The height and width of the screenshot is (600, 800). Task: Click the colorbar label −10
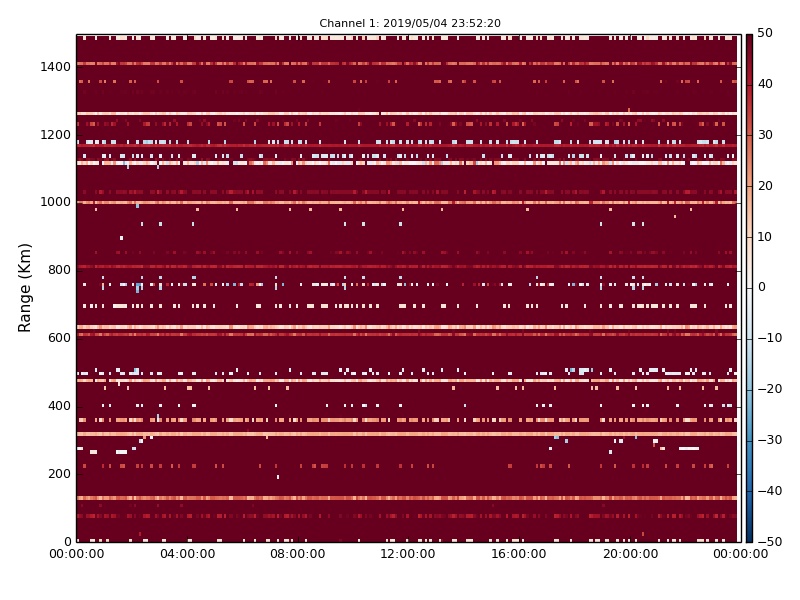(769, 338)
